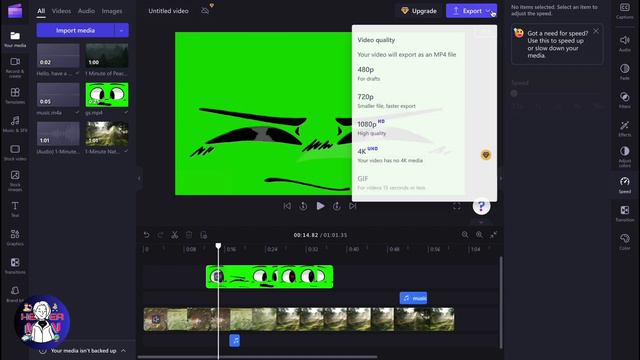The image size is (640, 360).
Task: Open the Your media sidebar panel
Action: coord(15,39)
